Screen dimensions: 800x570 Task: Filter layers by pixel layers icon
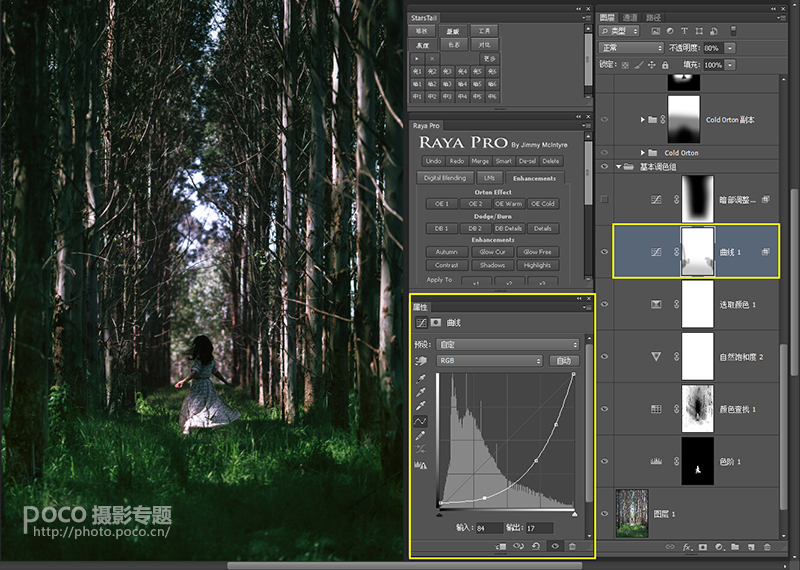[x=656, y=31]
